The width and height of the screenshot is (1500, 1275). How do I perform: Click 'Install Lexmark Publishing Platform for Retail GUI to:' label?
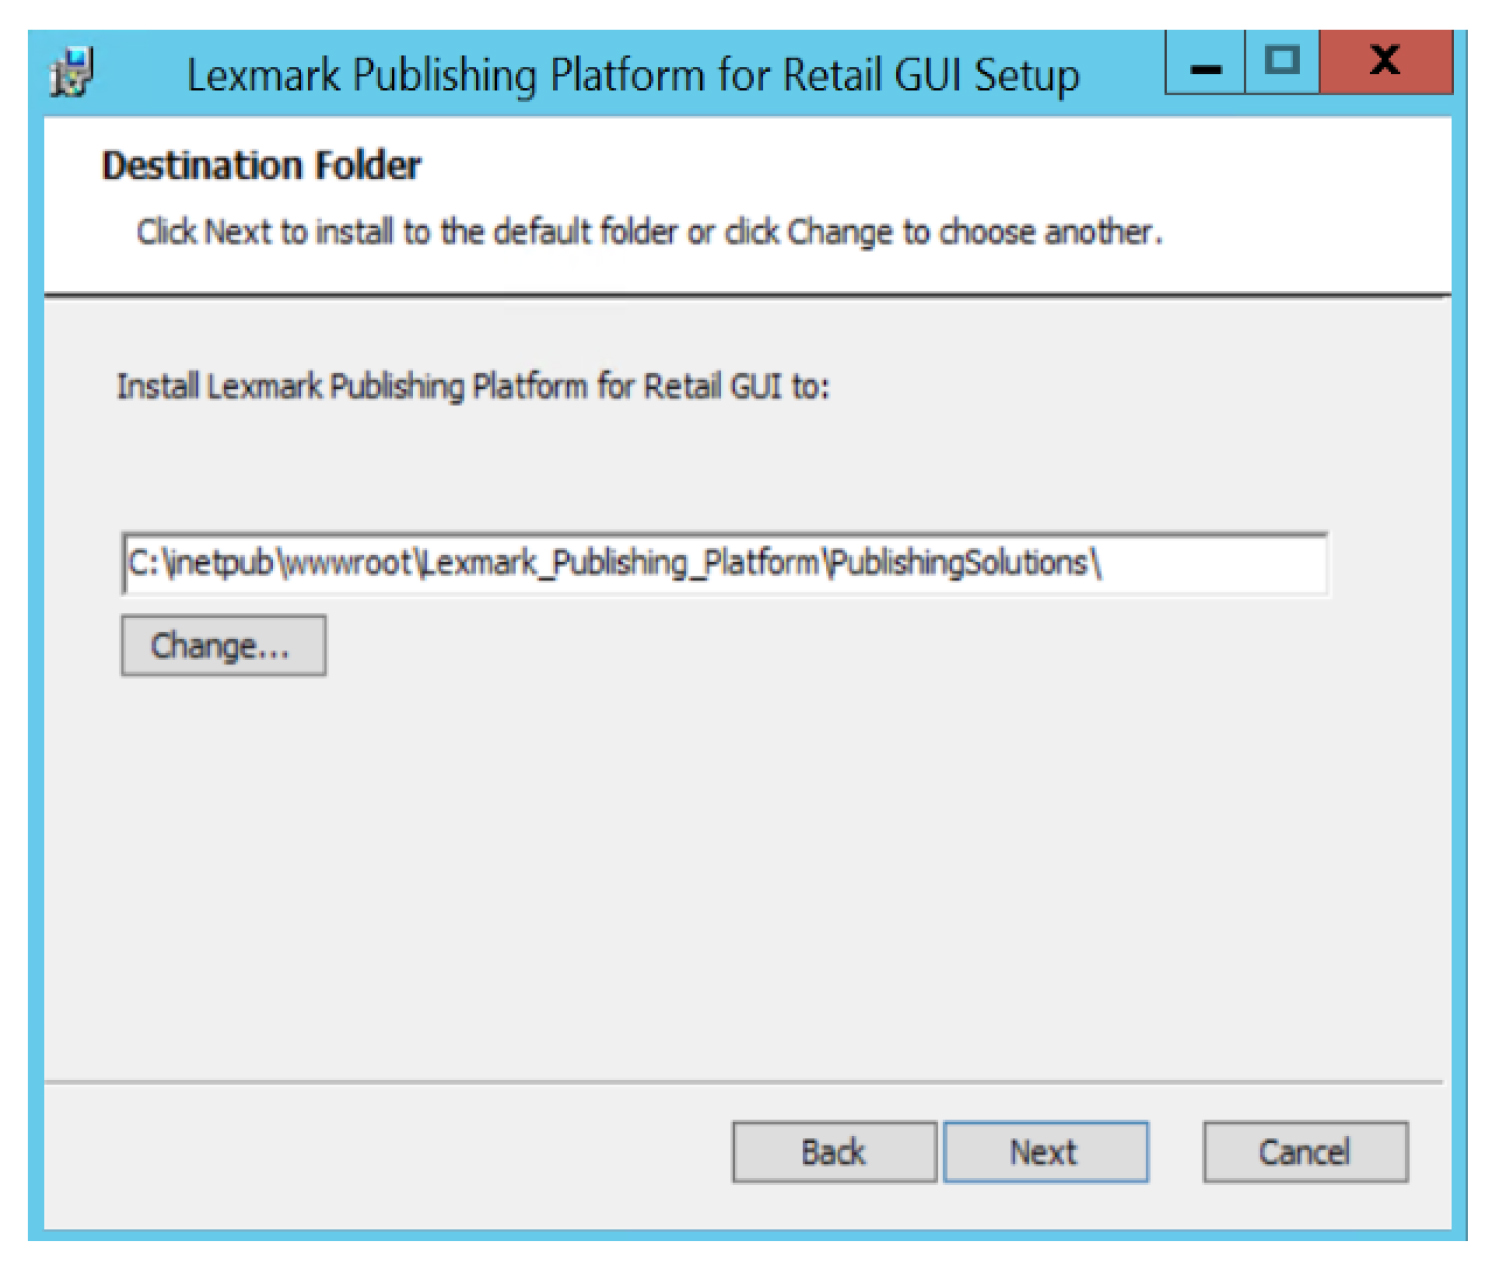point(473,386)
